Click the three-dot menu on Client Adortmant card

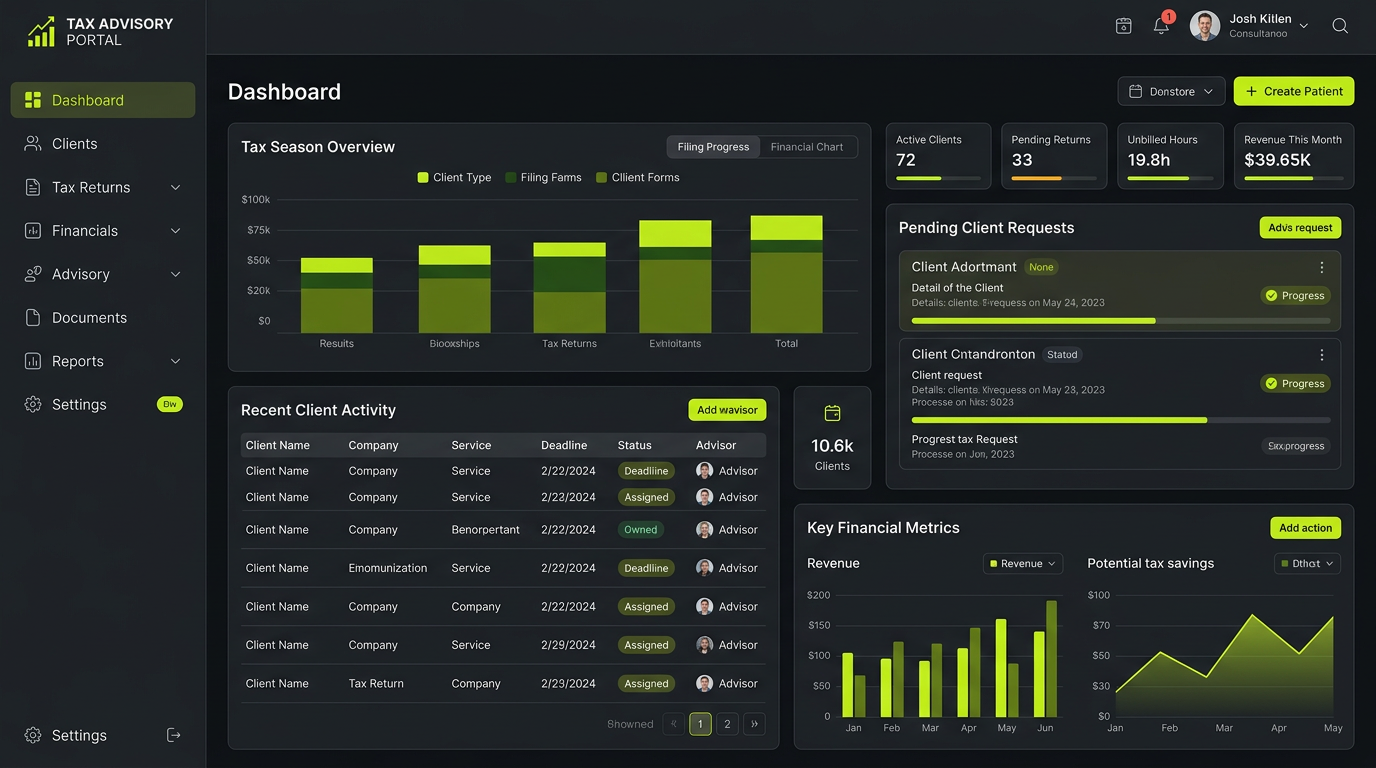[1321, 267]
